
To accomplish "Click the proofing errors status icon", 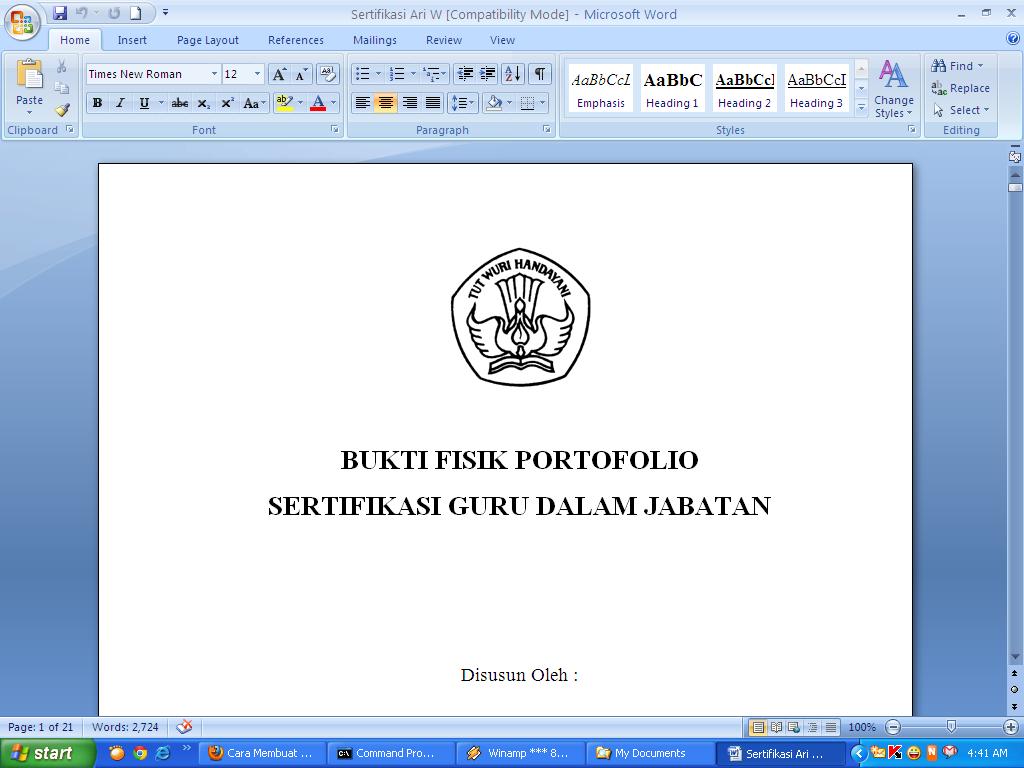I will tap(184, 726).
